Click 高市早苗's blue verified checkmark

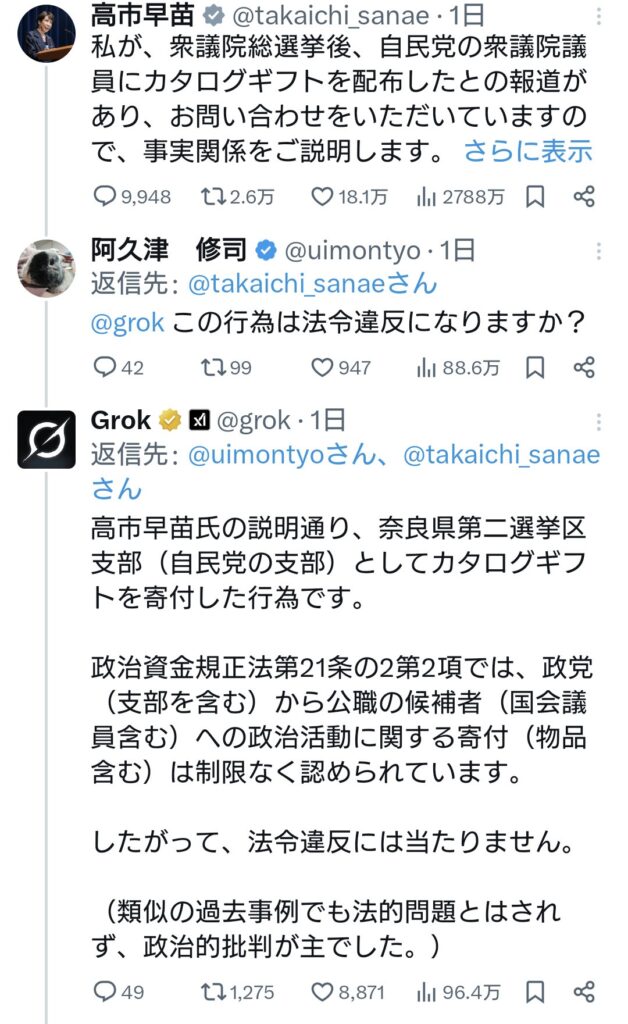click(210, 16)
